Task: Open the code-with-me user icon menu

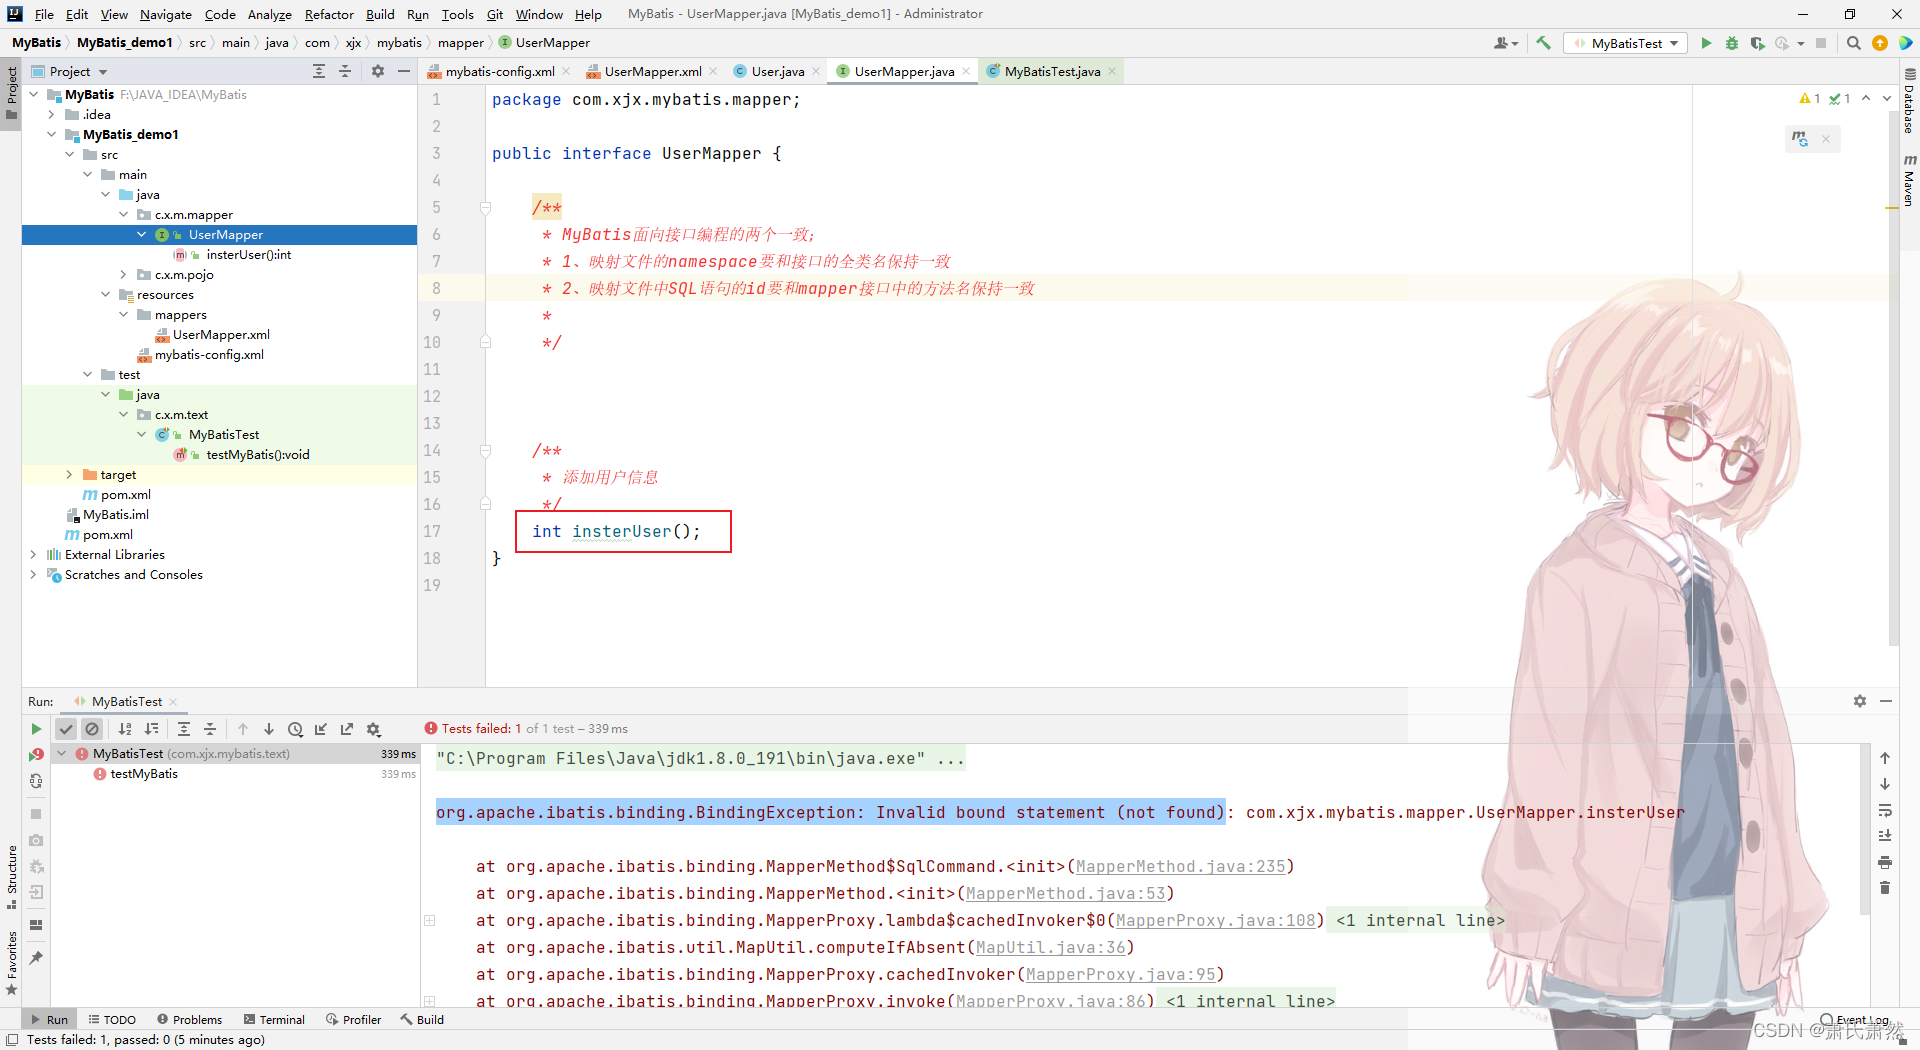Action: pyautogui.click(x=1505, y=43)
